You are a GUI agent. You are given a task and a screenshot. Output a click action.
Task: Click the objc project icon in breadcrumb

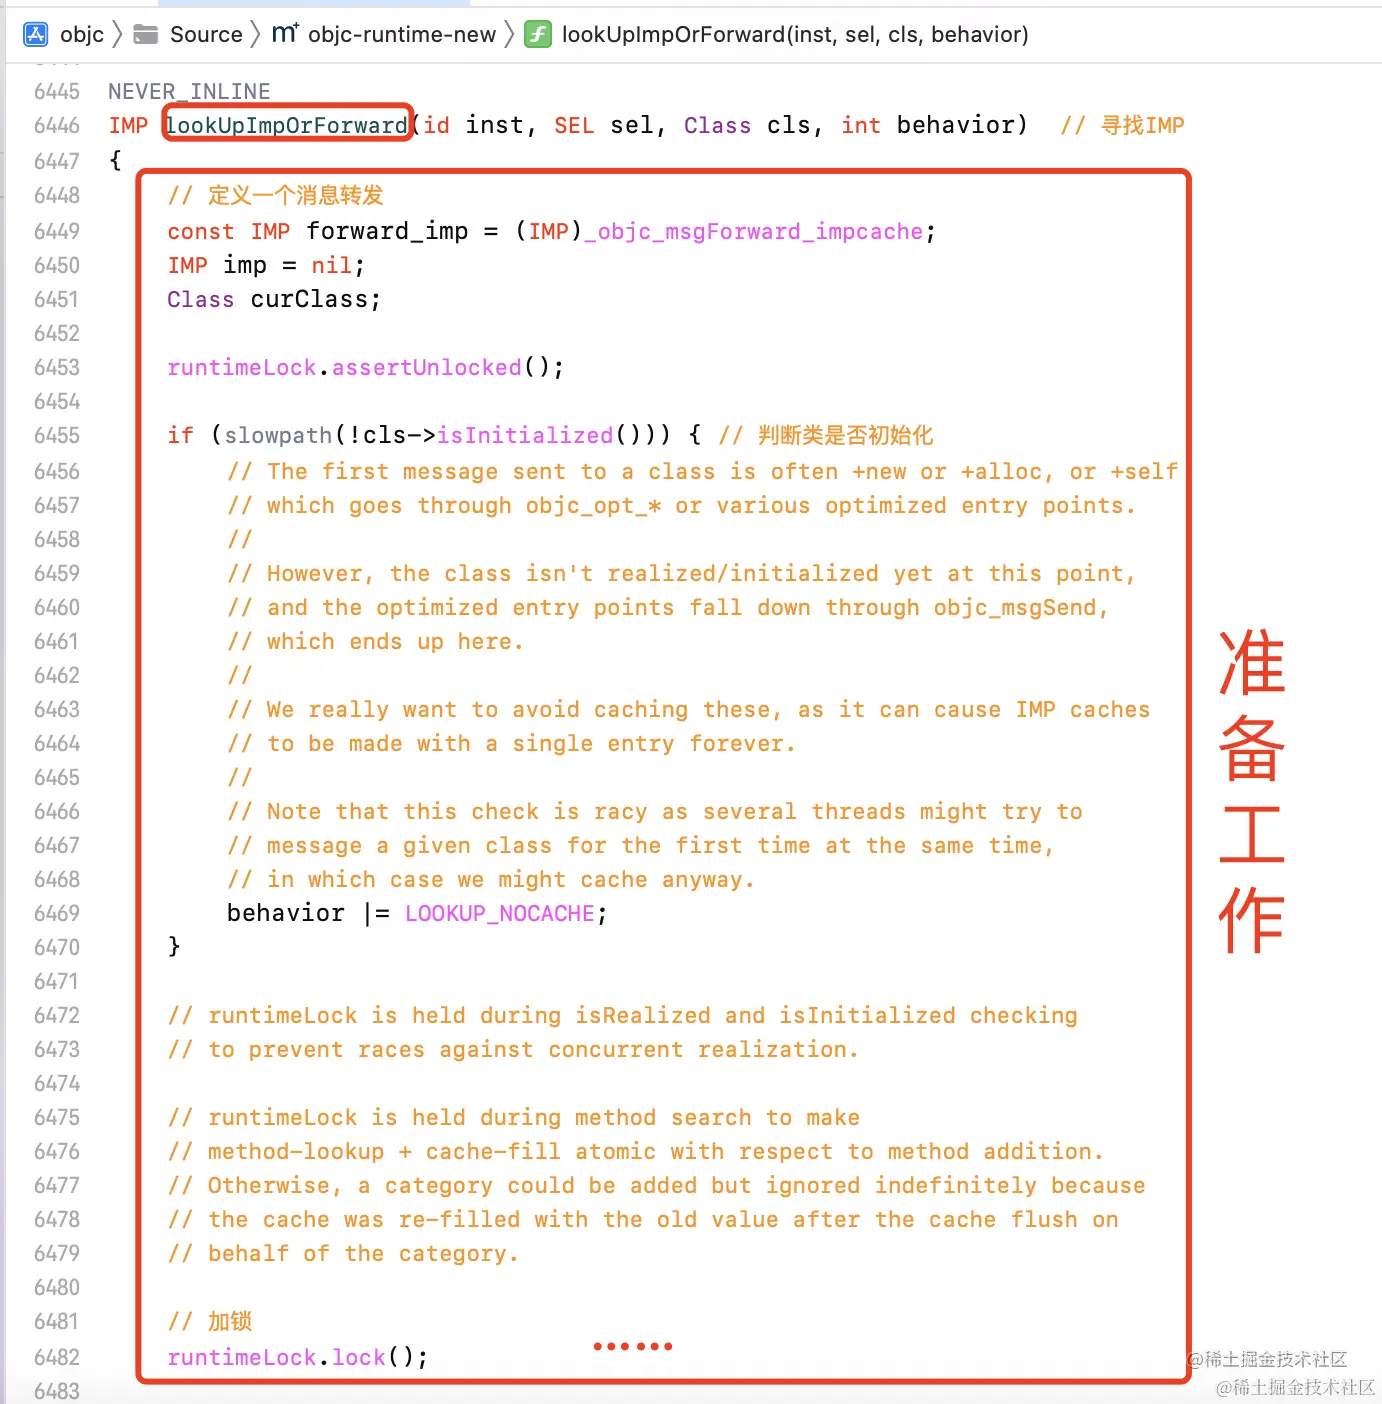pyautogui.click(x=35, y=34)
